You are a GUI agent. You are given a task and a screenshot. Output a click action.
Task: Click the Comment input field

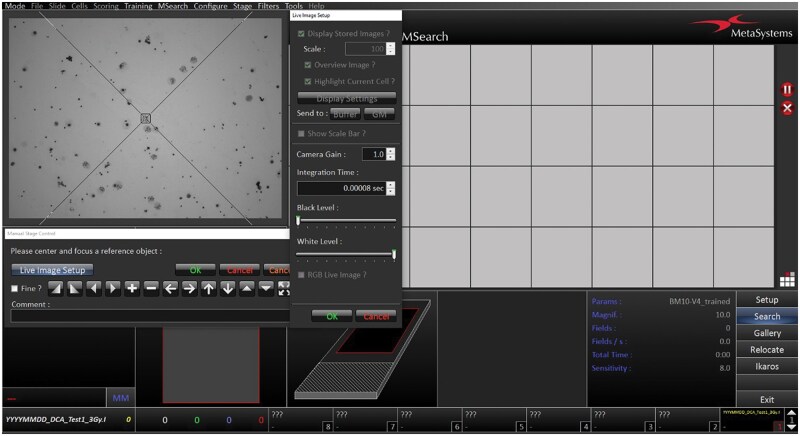150,316
